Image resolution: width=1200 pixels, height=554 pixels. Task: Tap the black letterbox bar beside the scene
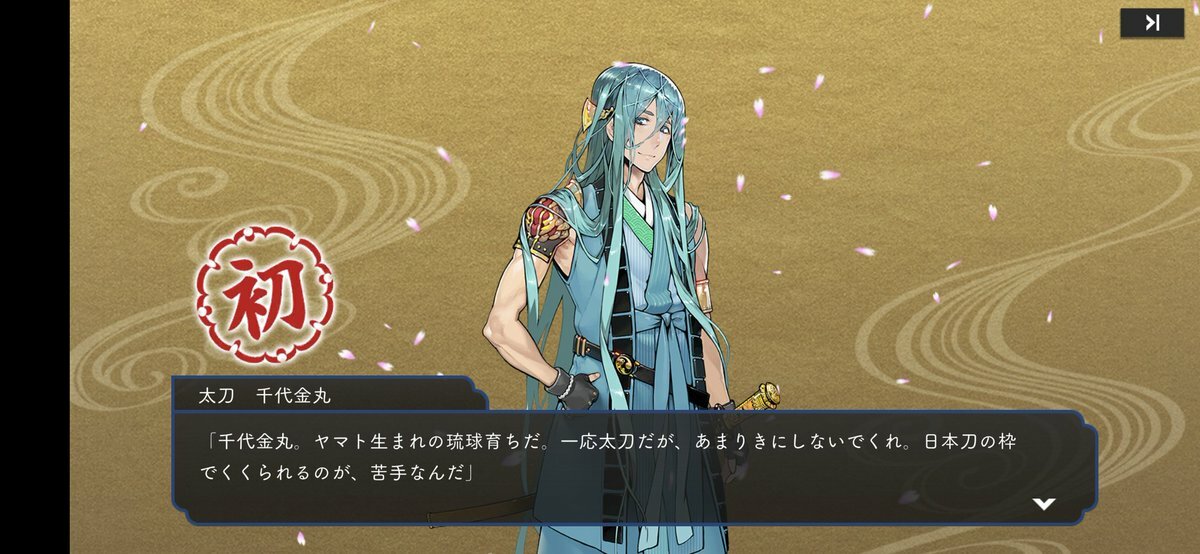coord(34,277)
